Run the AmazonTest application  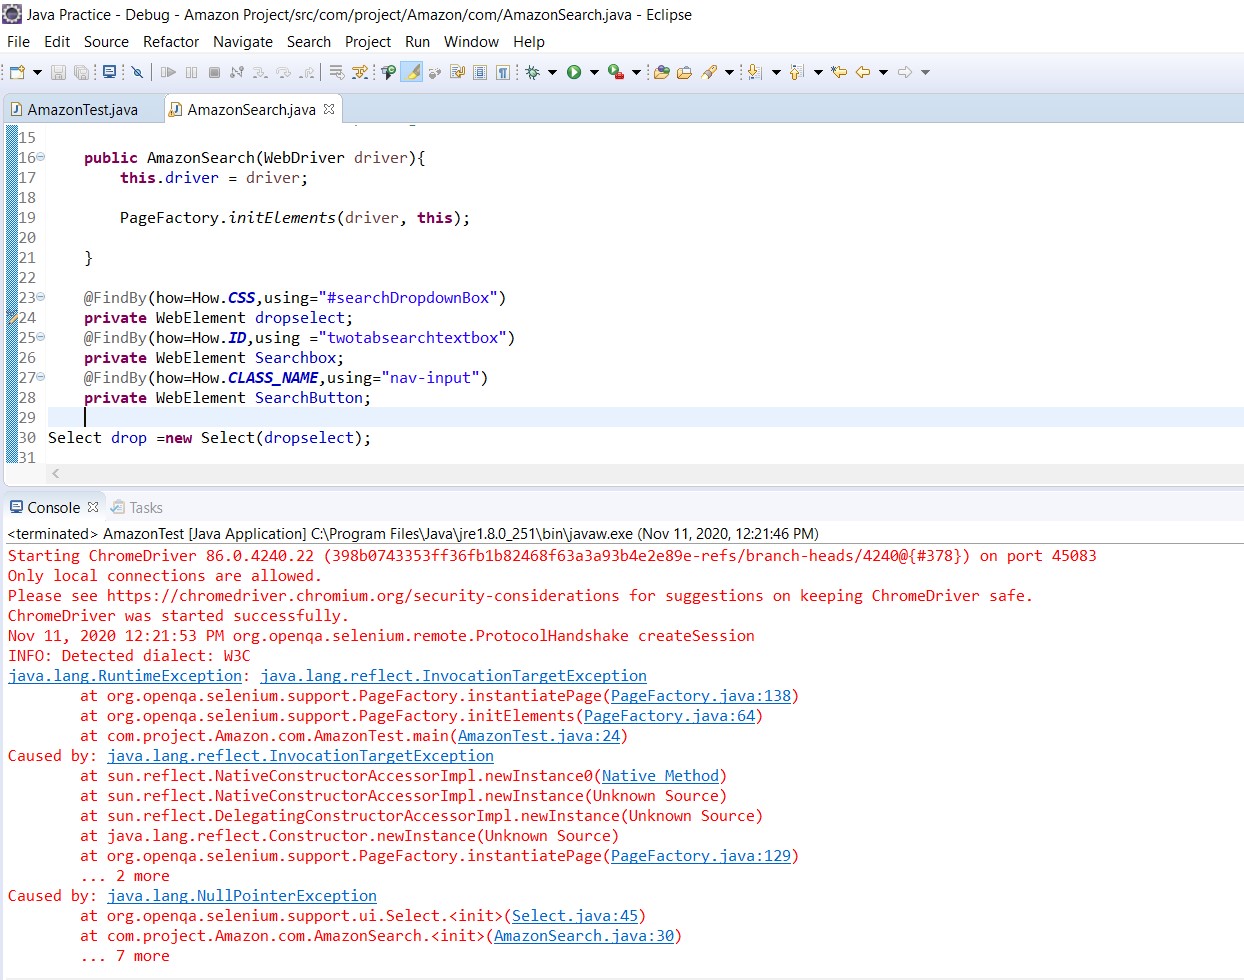574,71
